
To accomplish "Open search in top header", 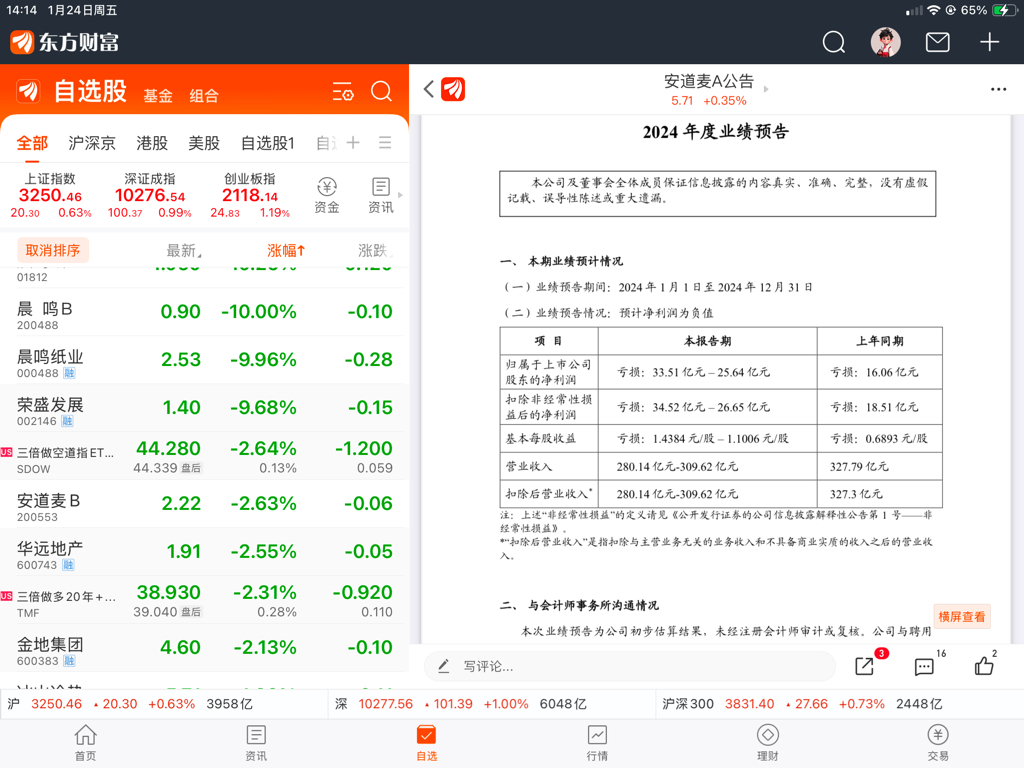I will (x=833, y=42).
